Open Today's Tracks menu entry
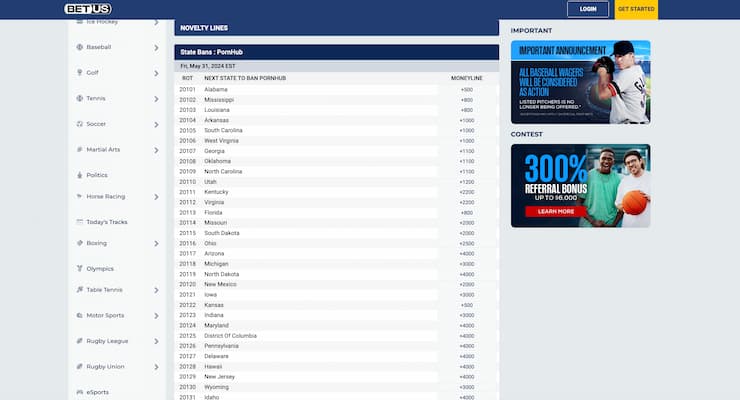Viewport: 740px width, 400px height. (107, 222)
